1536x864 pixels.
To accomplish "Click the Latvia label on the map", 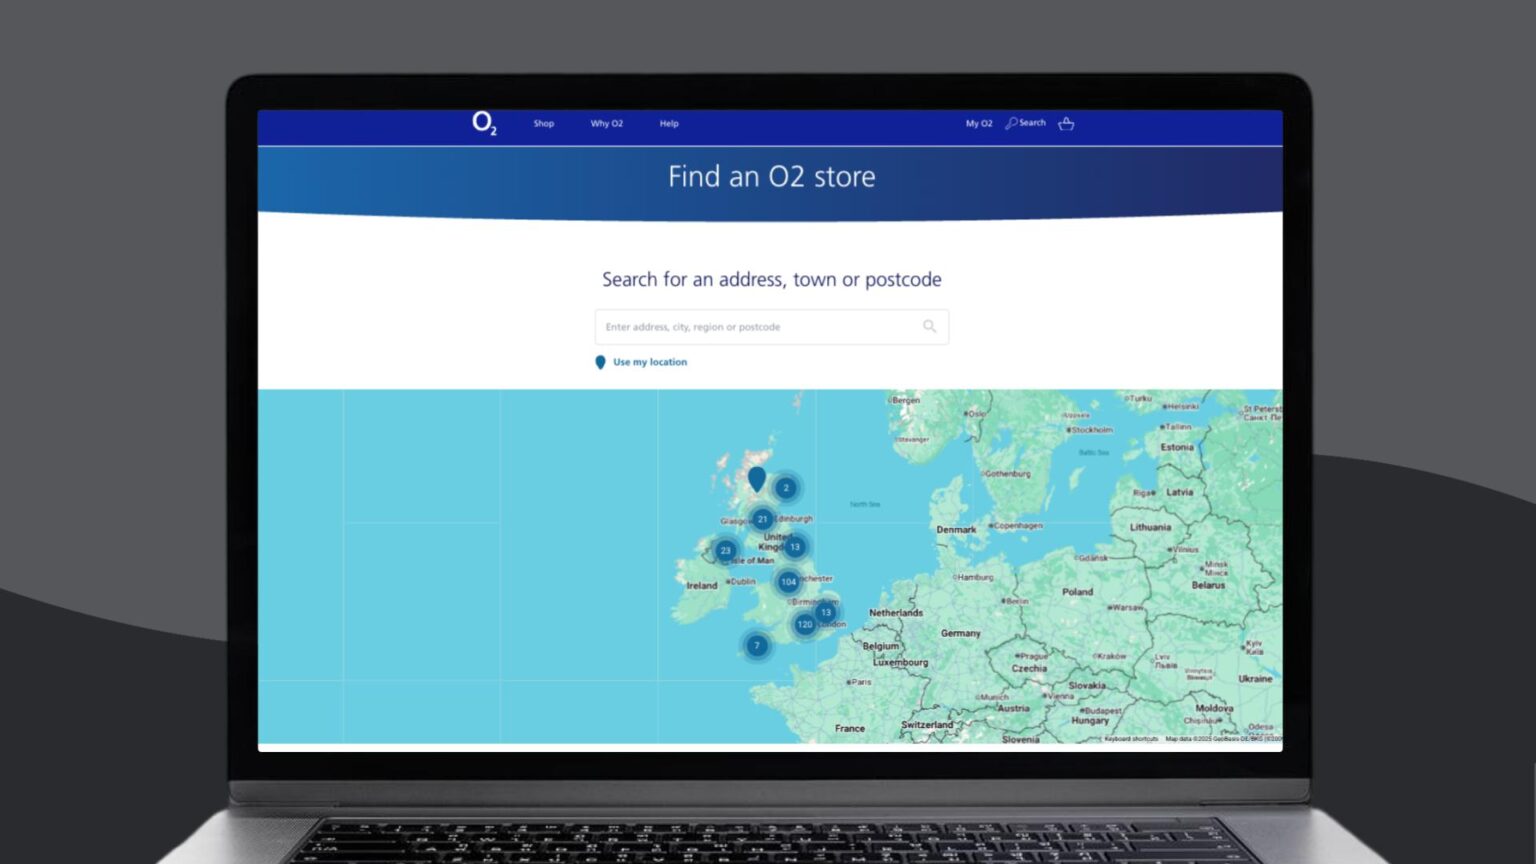I will pos(1179,492).
